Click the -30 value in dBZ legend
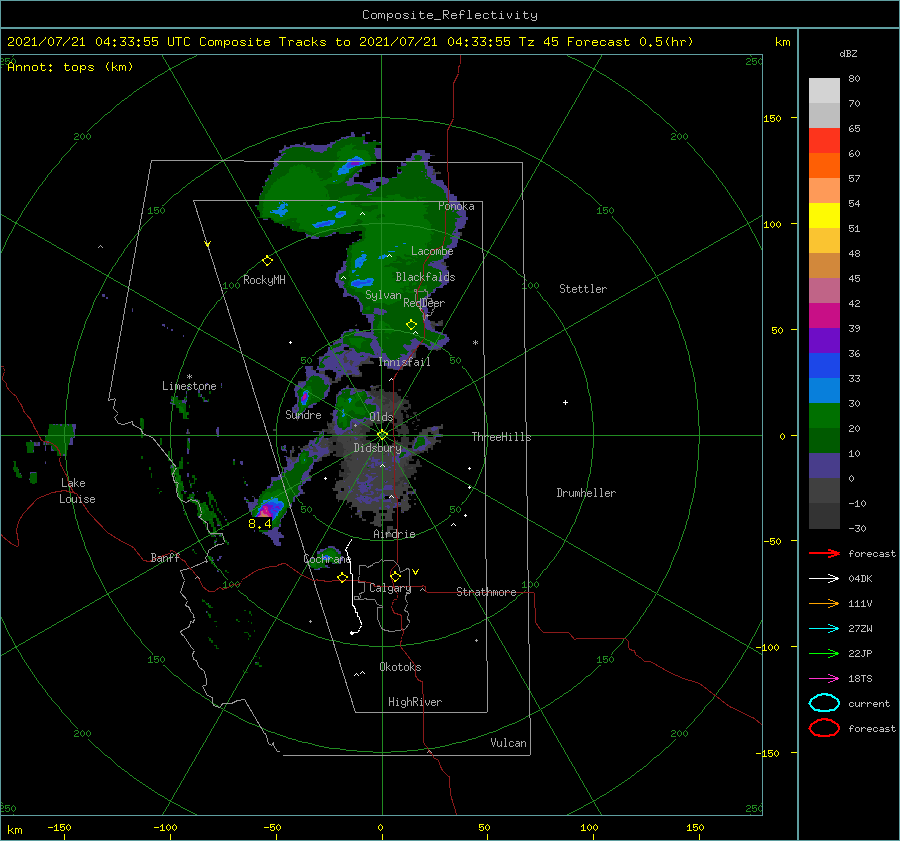 tap(857, 528)
